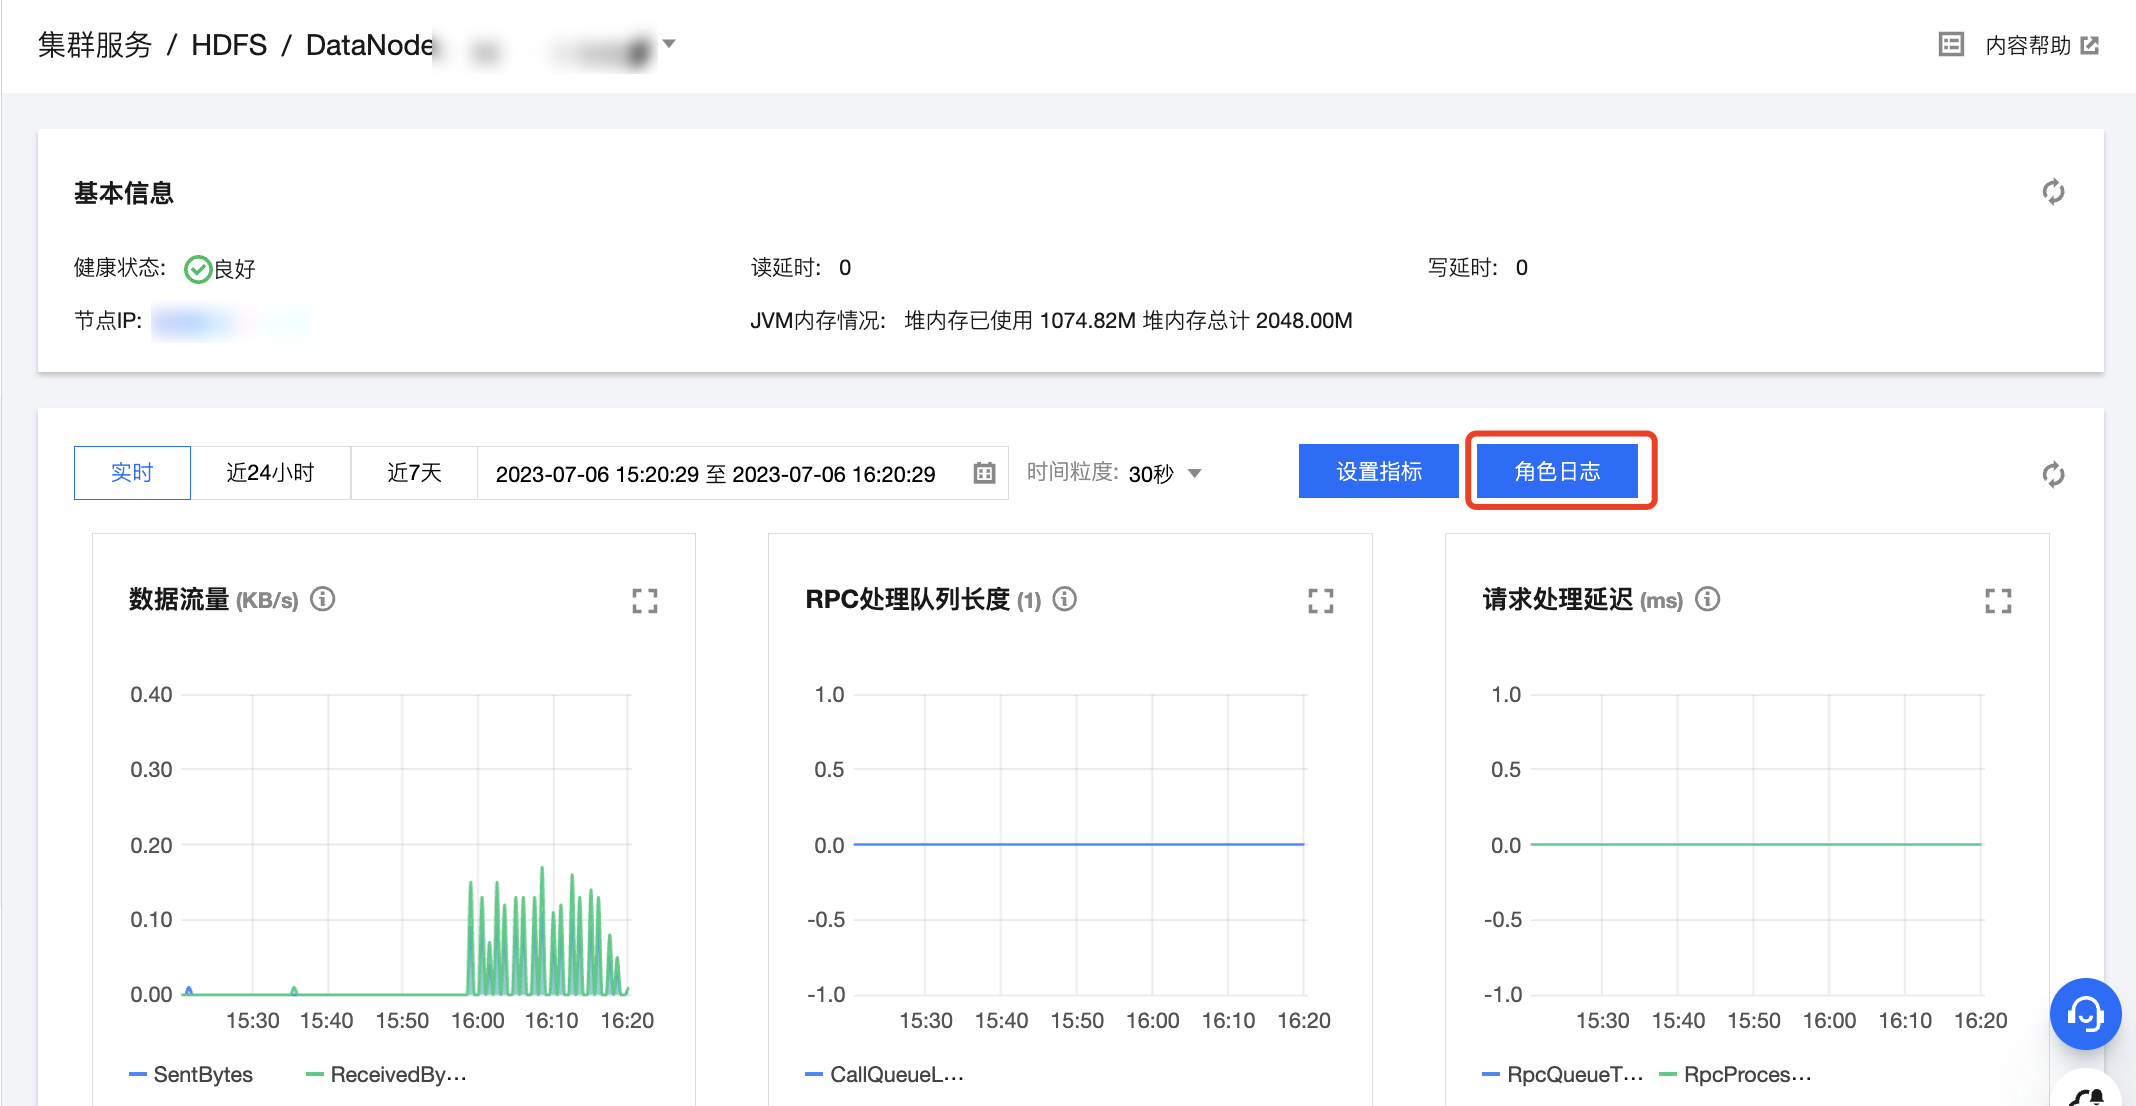Open the DataNode node selector dropdown
Screen dimensions: 2136x1106
coord(669,44)
